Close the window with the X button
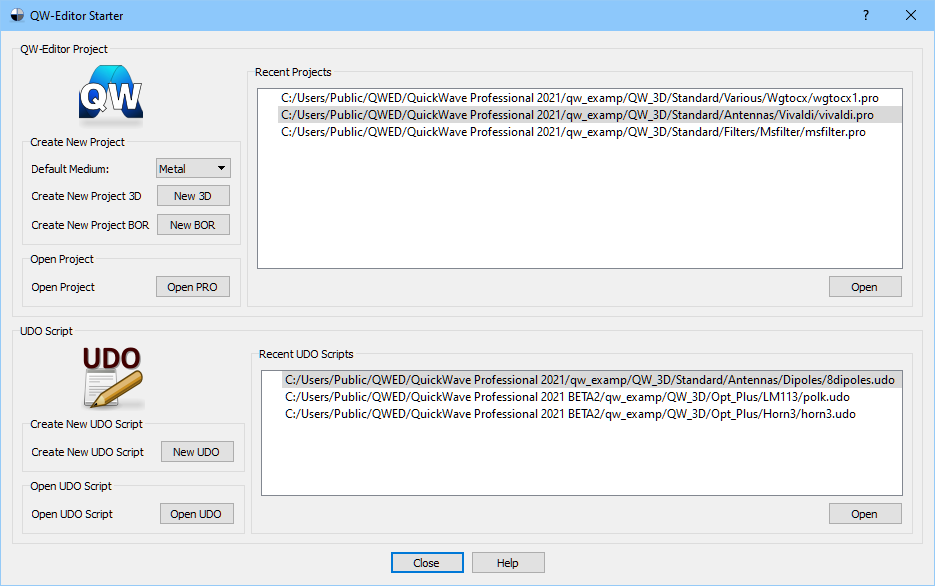935x586 pixels. tap(911, 15)
